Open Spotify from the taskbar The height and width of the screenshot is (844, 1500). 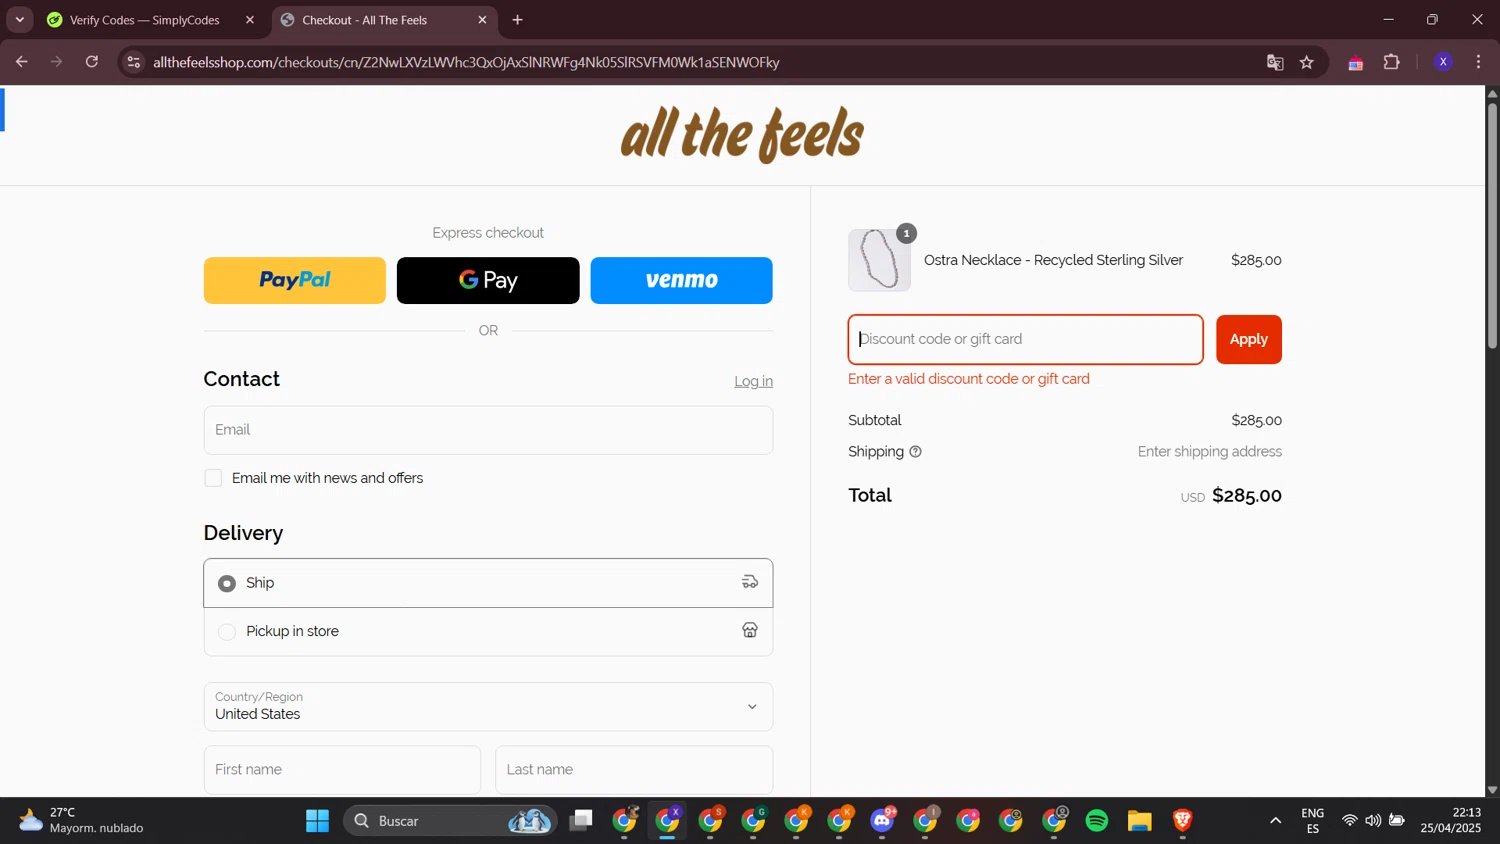tap(1097, 821)
